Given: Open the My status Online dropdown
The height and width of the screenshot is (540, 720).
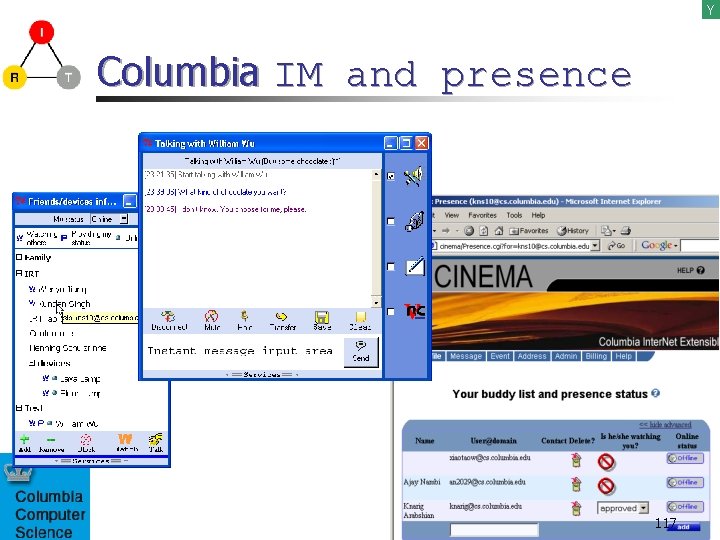Looking at the screenshot, I should point(124,219).
